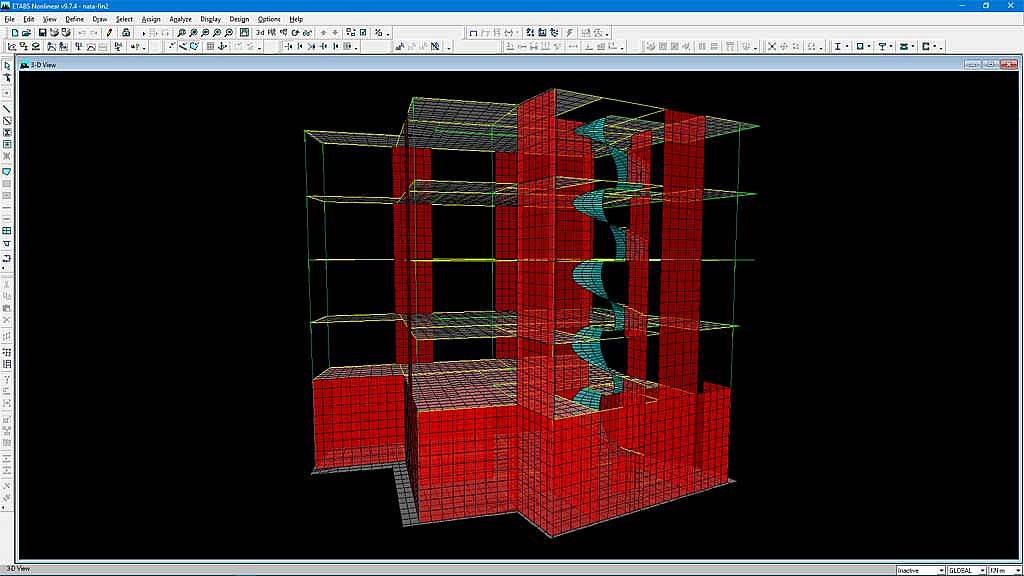Open the Inactive dropdown in status bar
Image resolution: width=1024 pixels, height=576 pixels.
tap(920, 570)
